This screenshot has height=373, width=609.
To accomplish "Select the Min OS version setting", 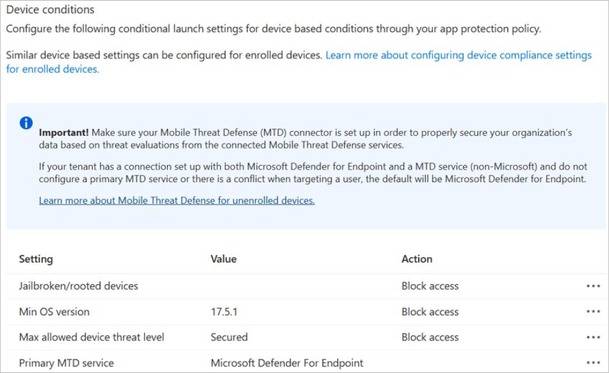I will point(54,312).
